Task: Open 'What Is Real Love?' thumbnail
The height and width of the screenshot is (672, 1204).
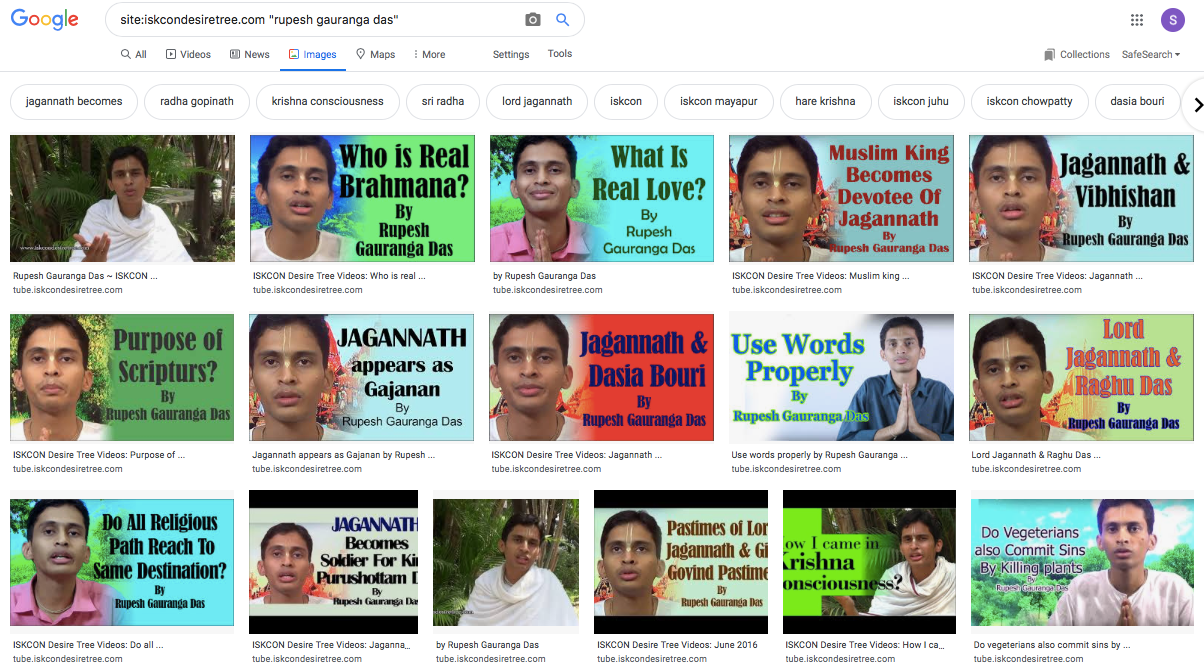Action: pos(602,199)
